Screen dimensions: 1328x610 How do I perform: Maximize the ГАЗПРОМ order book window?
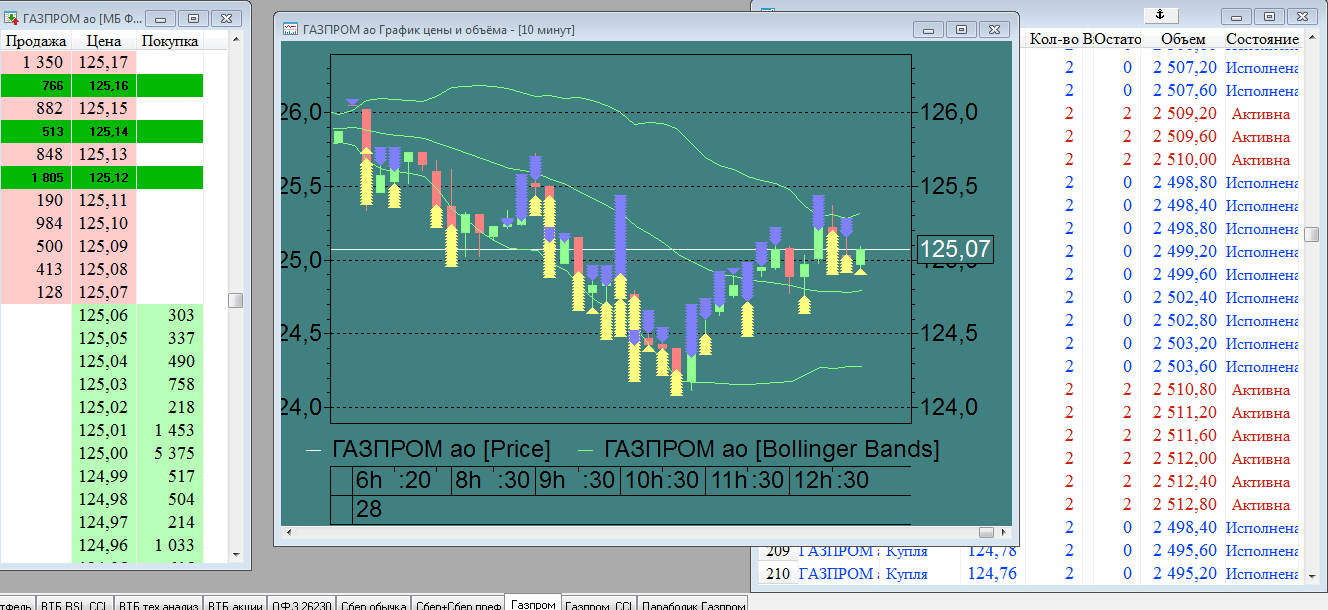click(195, 18)
